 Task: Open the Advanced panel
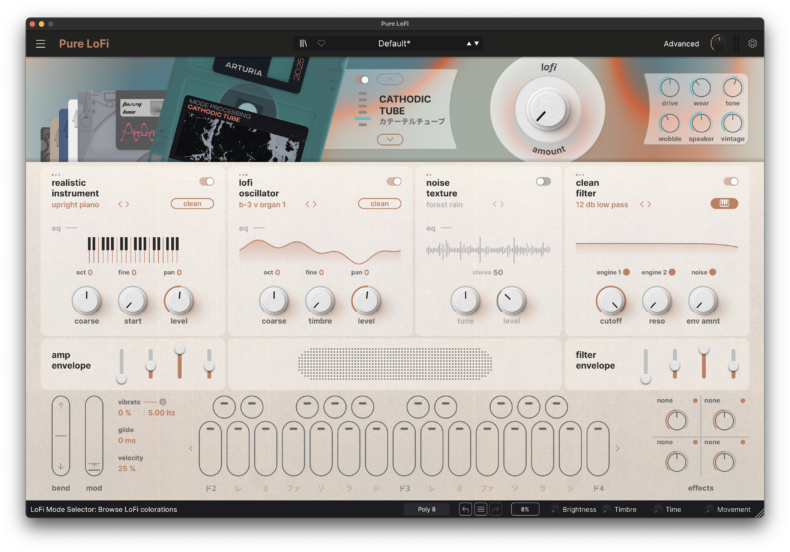coord(681,44)
